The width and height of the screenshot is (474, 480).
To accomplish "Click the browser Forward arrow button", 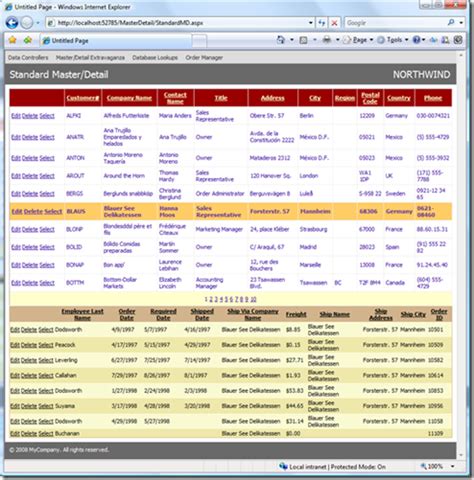I will 27,23.
